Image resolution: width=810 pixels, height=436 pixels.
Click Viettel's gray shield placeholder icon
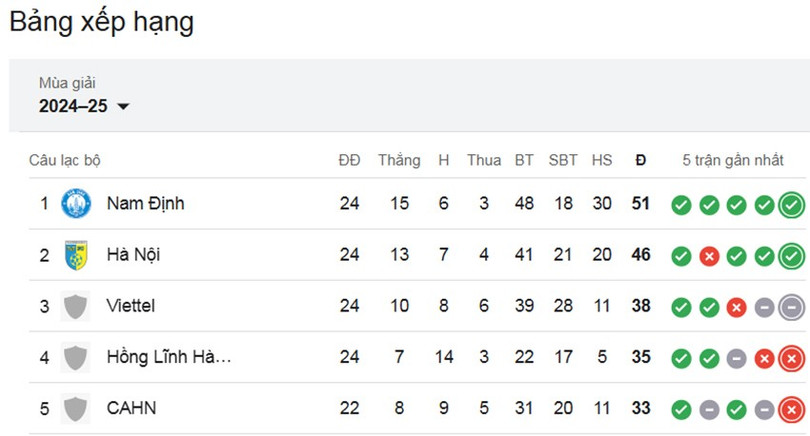point(75,306)
